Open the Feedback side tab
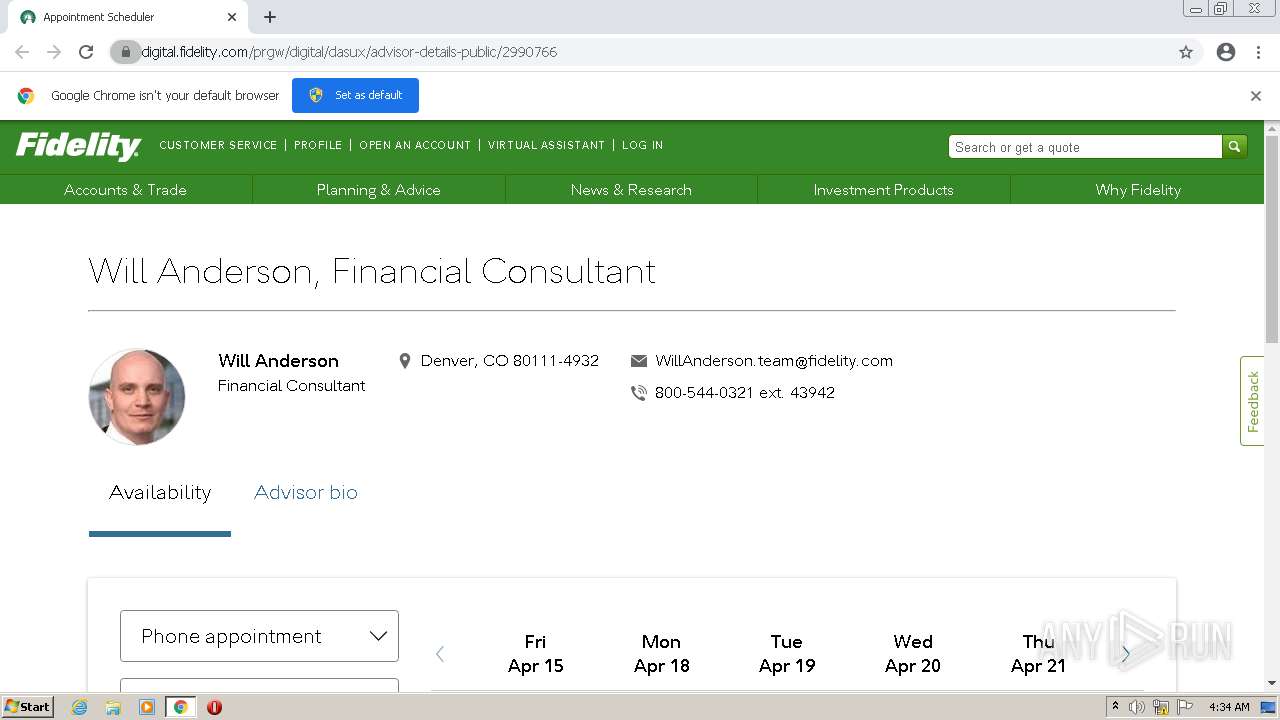This screenshot has height=720, width=1280. tap(1252, 401)
